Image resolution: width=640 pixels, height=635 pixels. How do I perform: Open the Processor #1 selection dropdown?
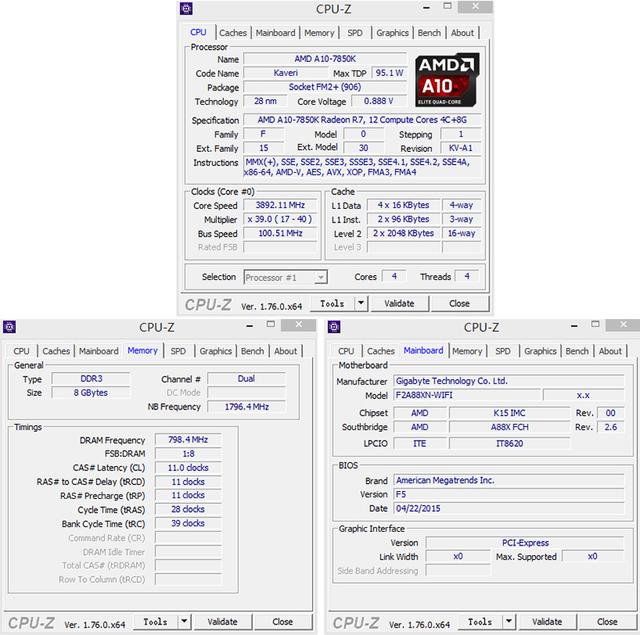point(285,278)
